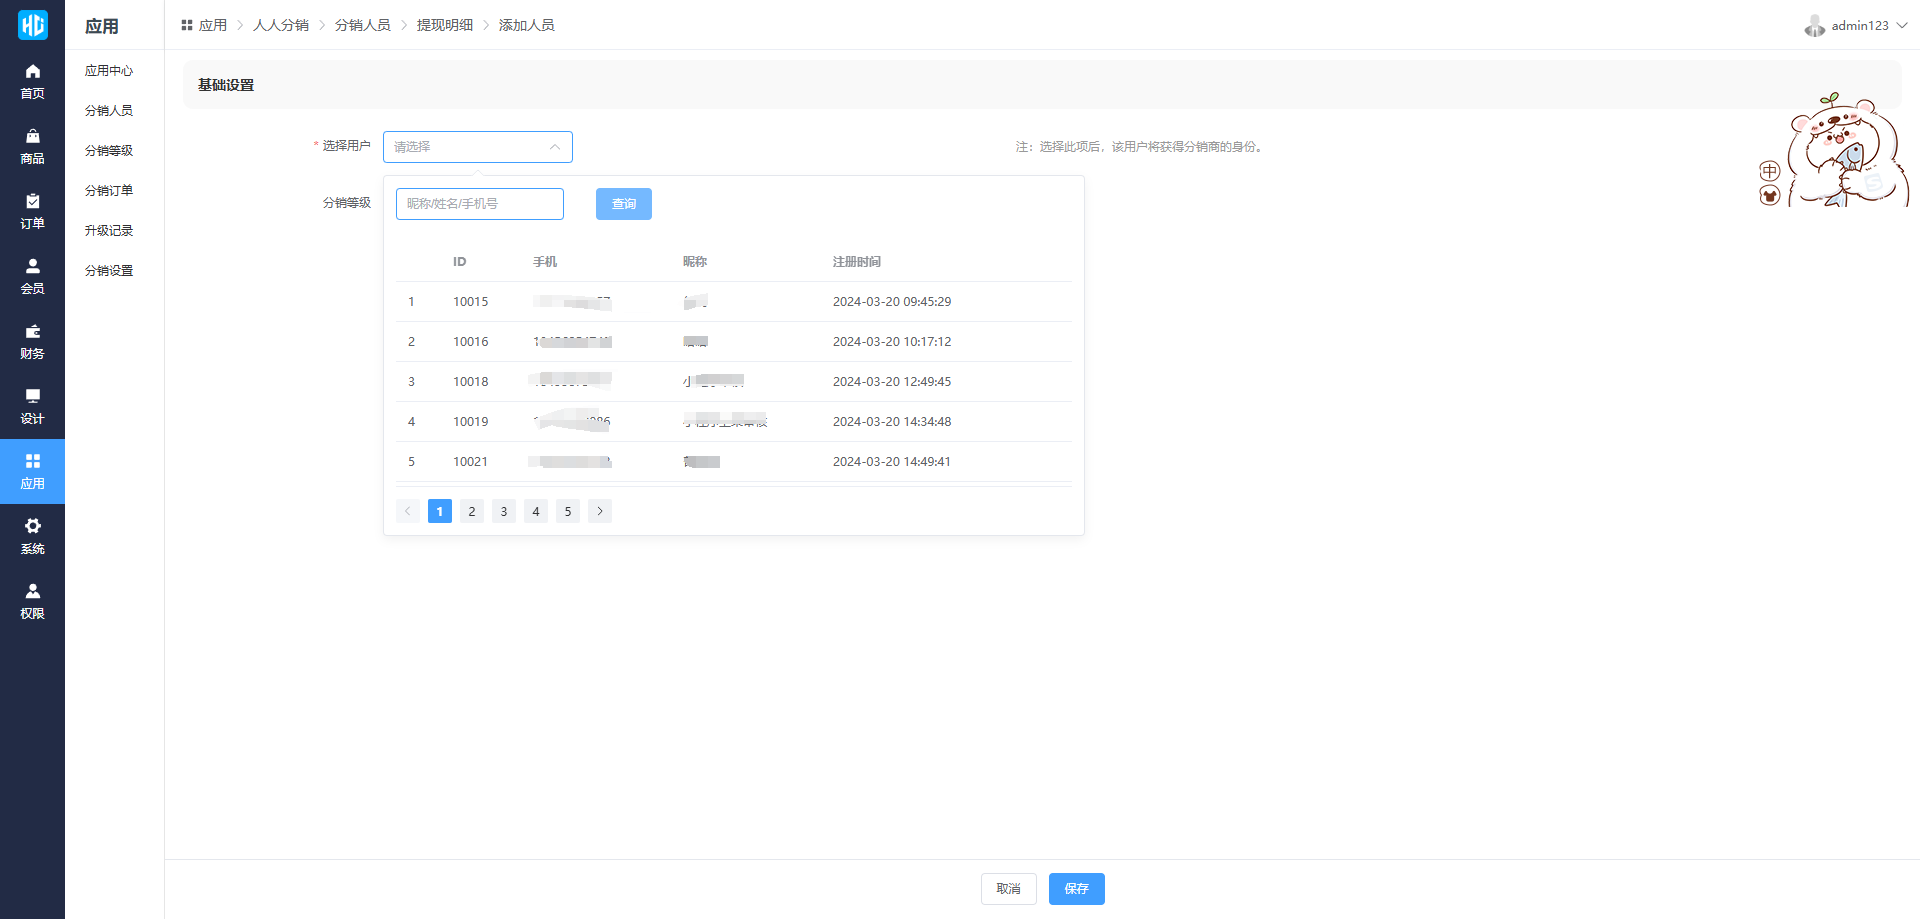Click the 设计 monitor icon
Image resolution: width=1920 pixels, height=919 pixels.
point(32,397)
